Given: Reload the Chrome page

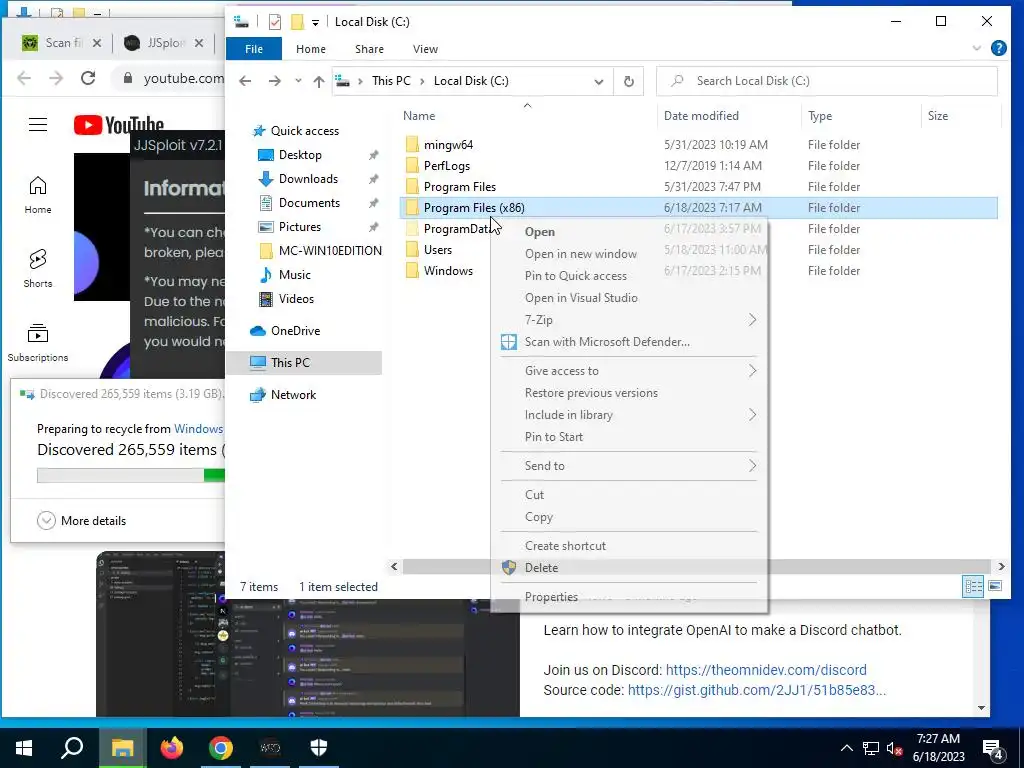Looking at the screenshot, I should (88, 78).
